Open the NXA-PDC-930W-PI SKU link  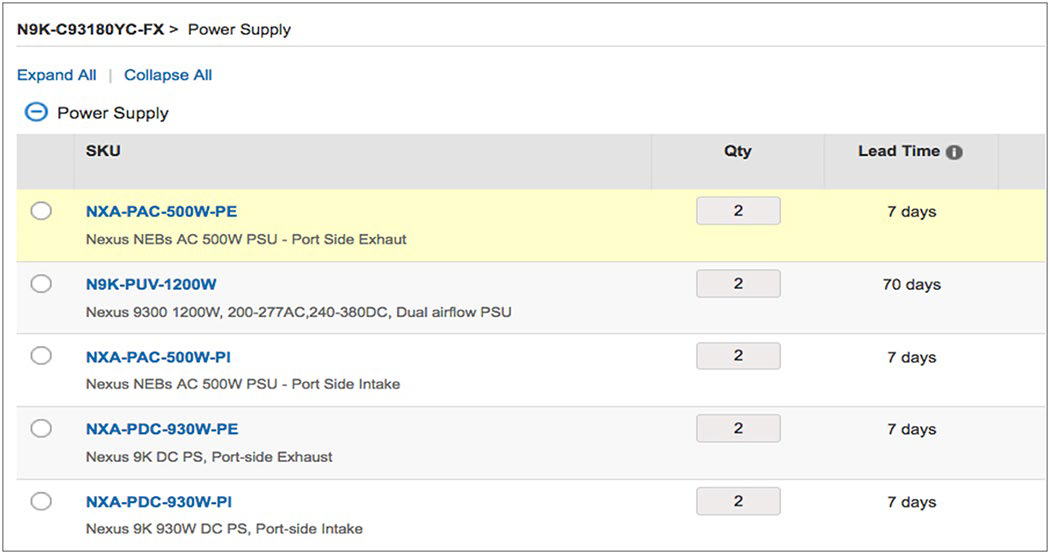click(x=159, y=502)
